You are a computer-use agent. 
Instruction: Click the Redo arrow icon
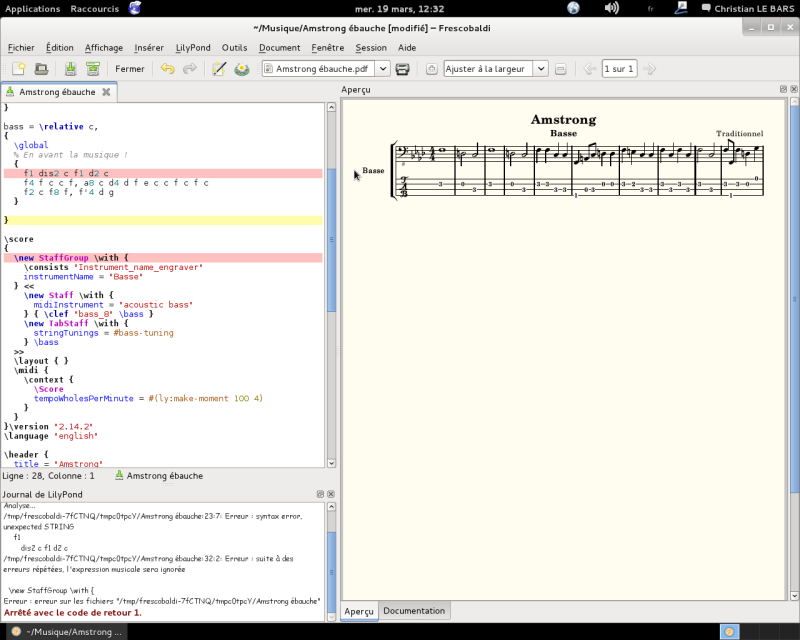click(x=189, y=69)
